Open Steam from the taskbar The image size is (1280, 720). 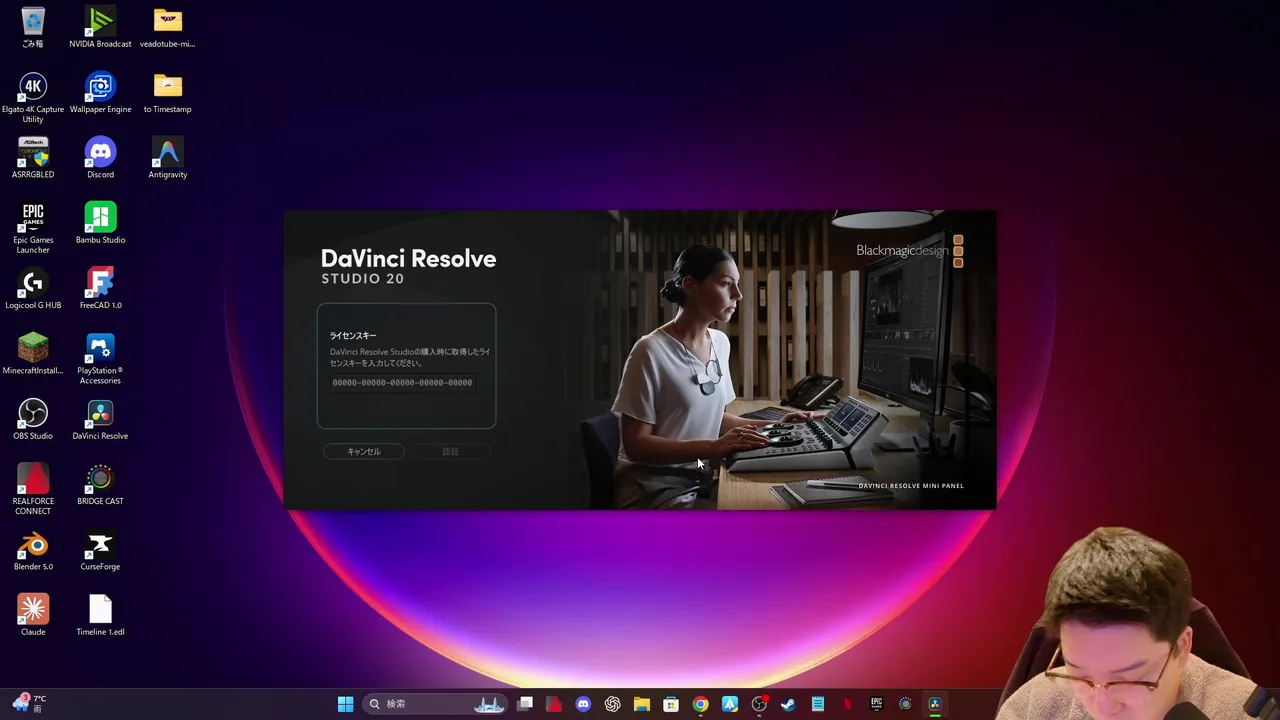tap(788, 704)
